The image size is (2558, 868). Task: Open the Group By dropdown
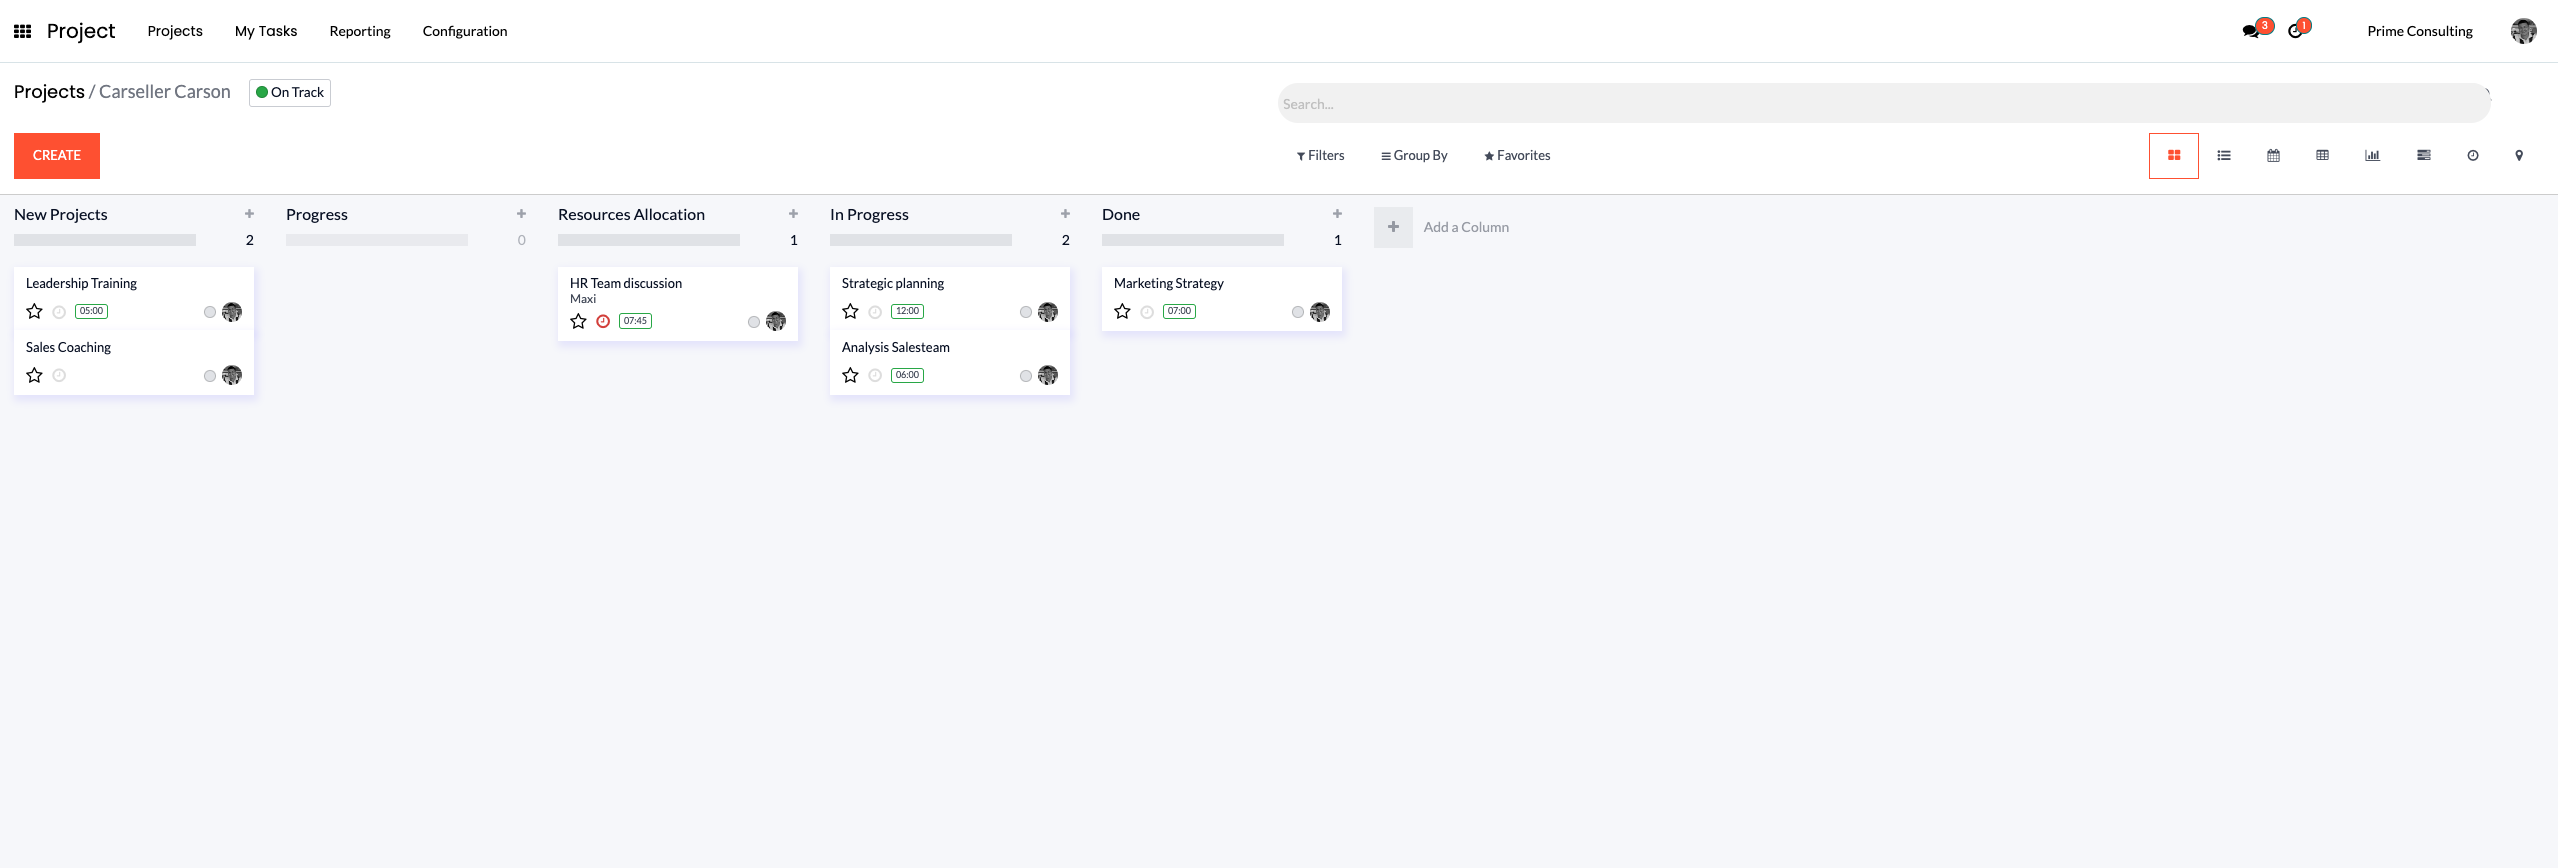1414,156
